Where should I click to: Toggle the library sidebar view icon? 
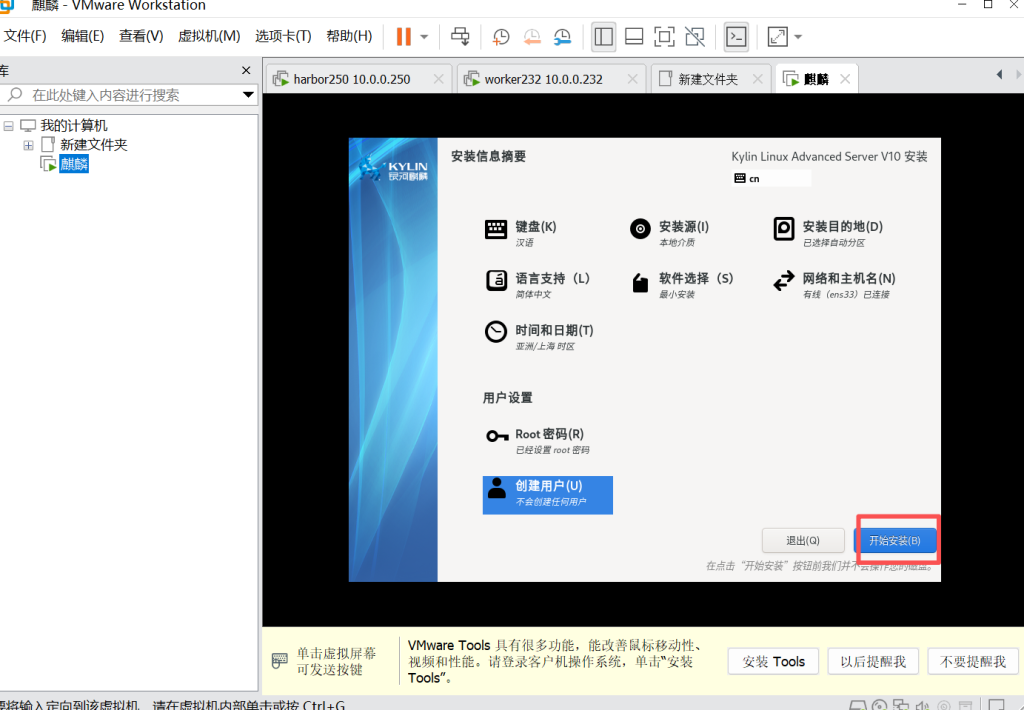pos(604,37)
